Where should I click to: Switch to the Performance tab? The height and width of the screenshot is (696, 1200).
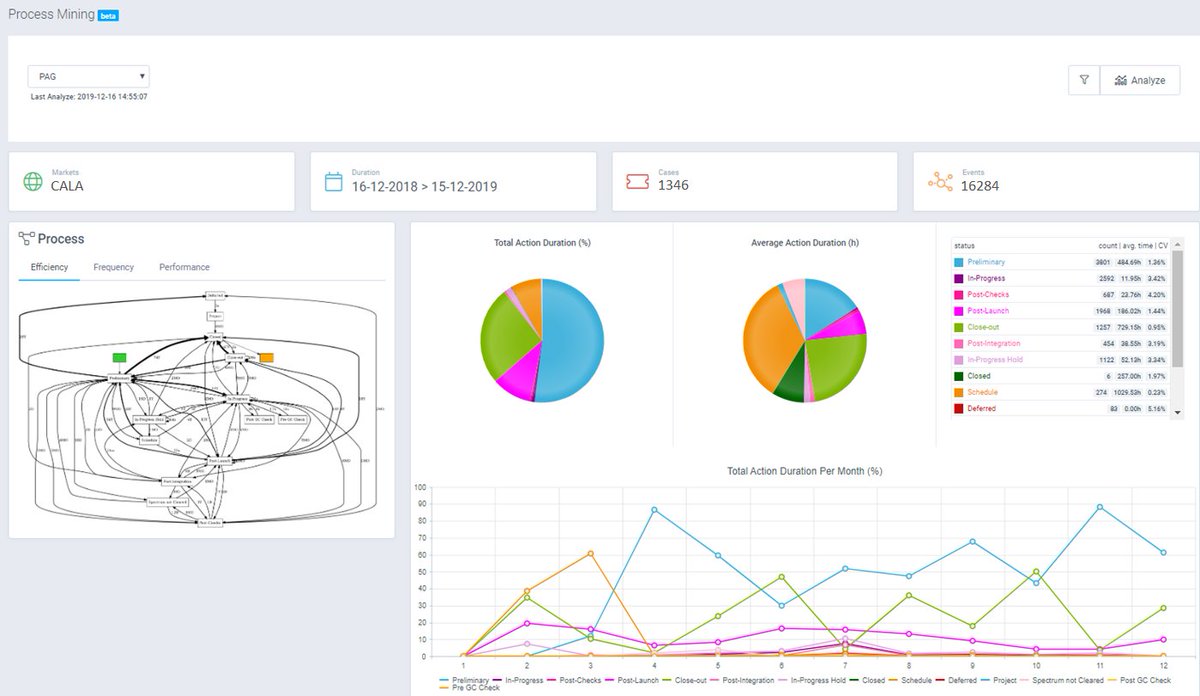tap(184, 267)
